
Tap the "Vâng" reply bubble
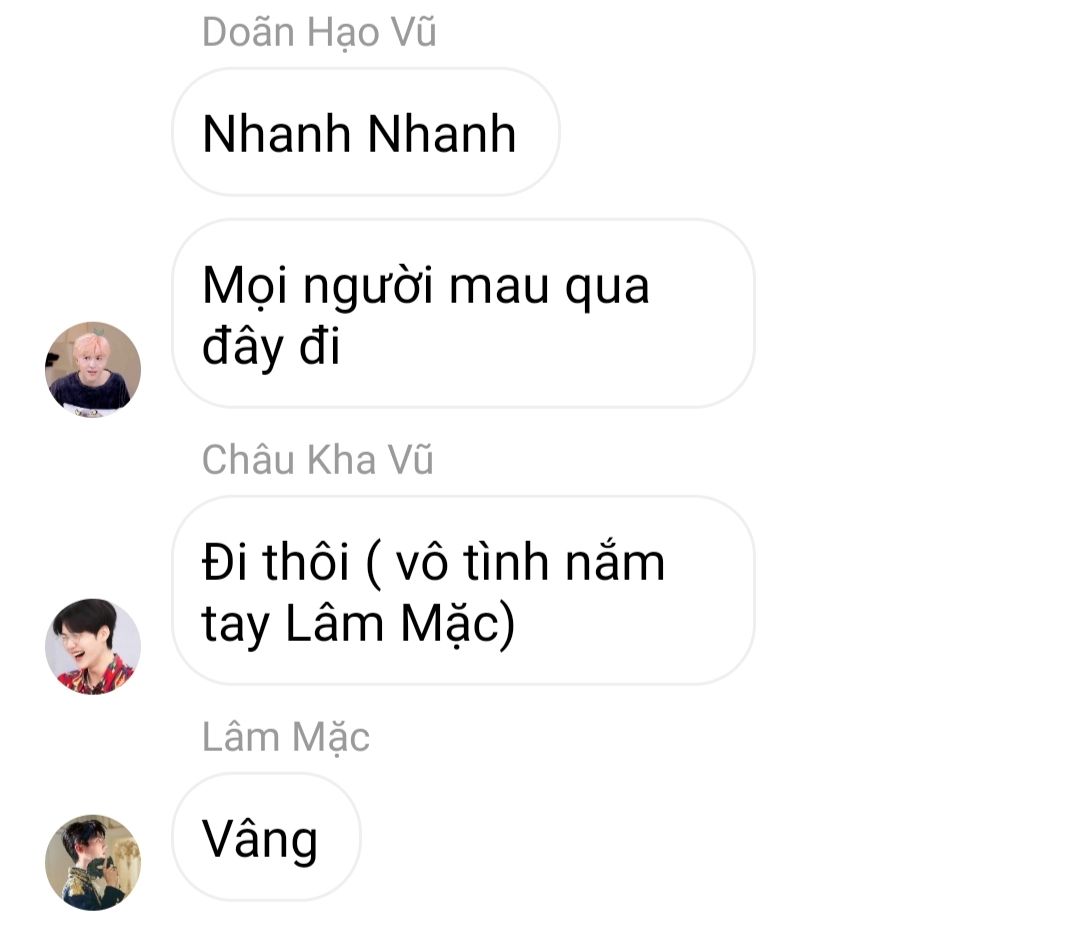[266, 837]
